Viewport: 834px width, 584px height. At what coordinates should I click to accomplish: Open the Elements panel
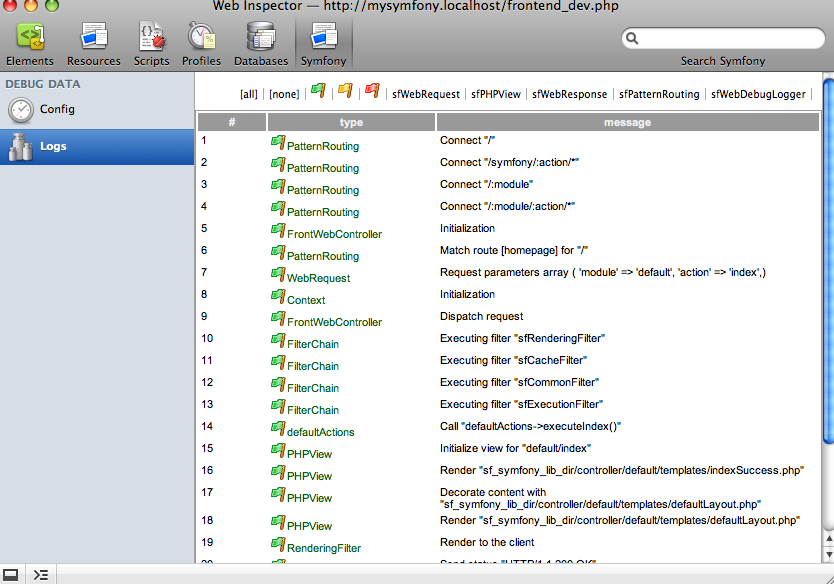tap(29, 43)
